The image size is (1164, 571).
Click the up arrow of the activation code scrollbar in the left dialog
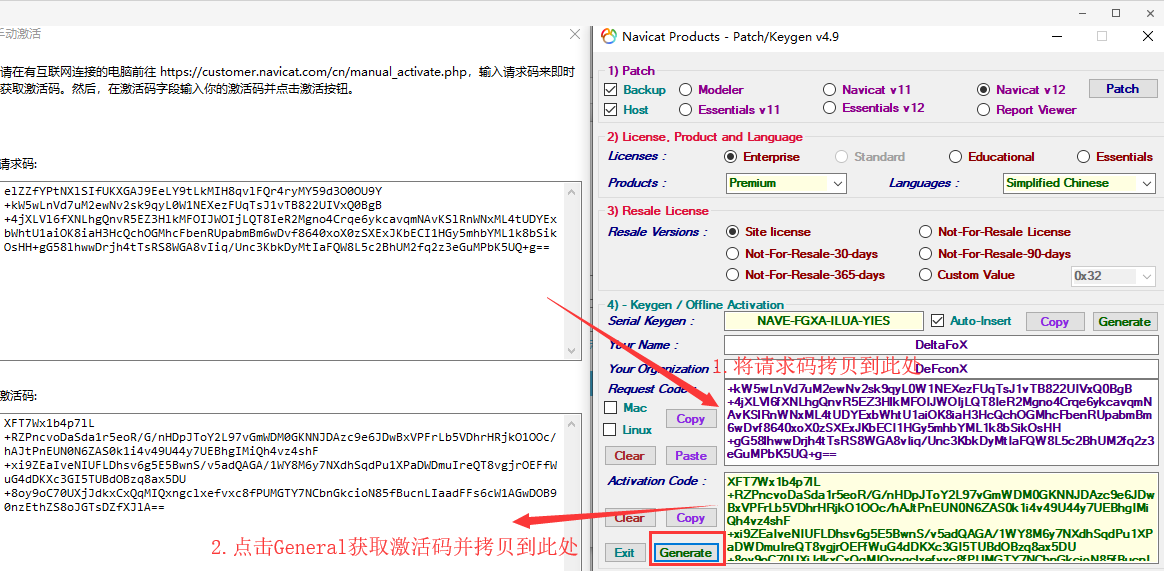tap(571, 422)
